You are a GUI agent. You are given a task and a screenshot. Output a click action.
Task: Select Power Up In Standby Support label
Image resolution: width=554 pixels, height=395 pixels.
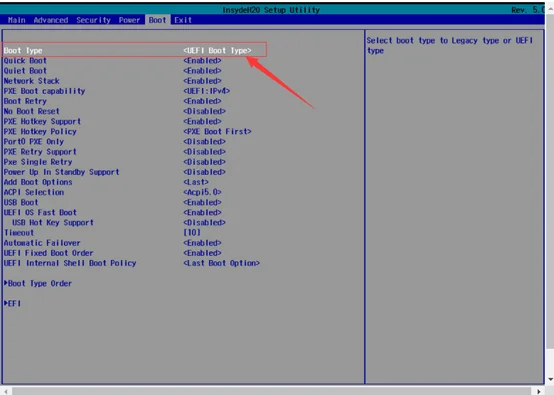(x=61, y=172)
